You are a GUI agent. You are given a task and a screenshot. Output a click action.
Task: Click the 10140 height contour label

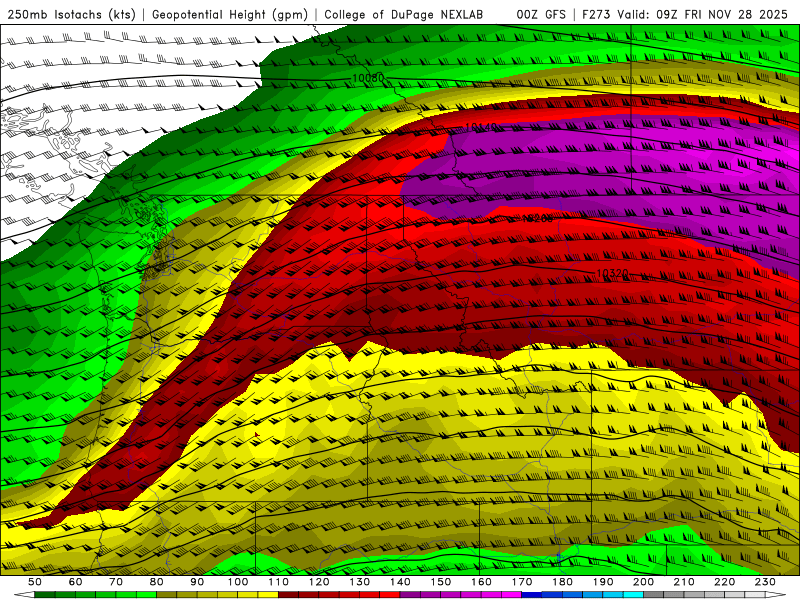point(481,127)
